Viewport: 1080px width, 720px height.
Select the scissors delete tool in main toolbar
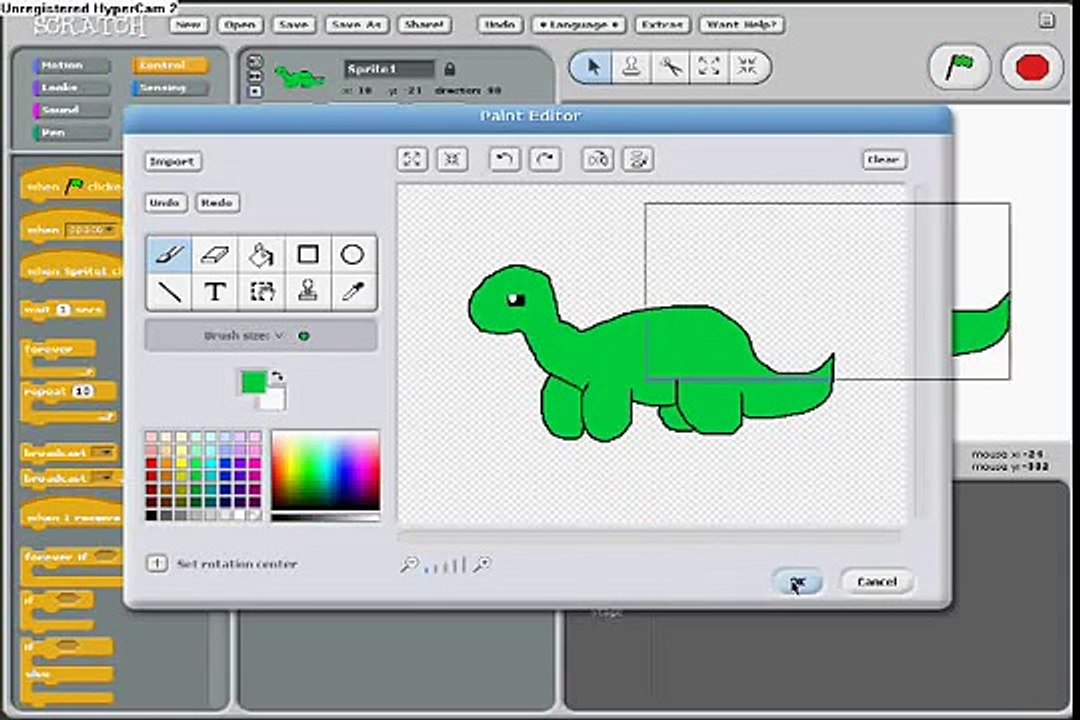coord(669,67)
